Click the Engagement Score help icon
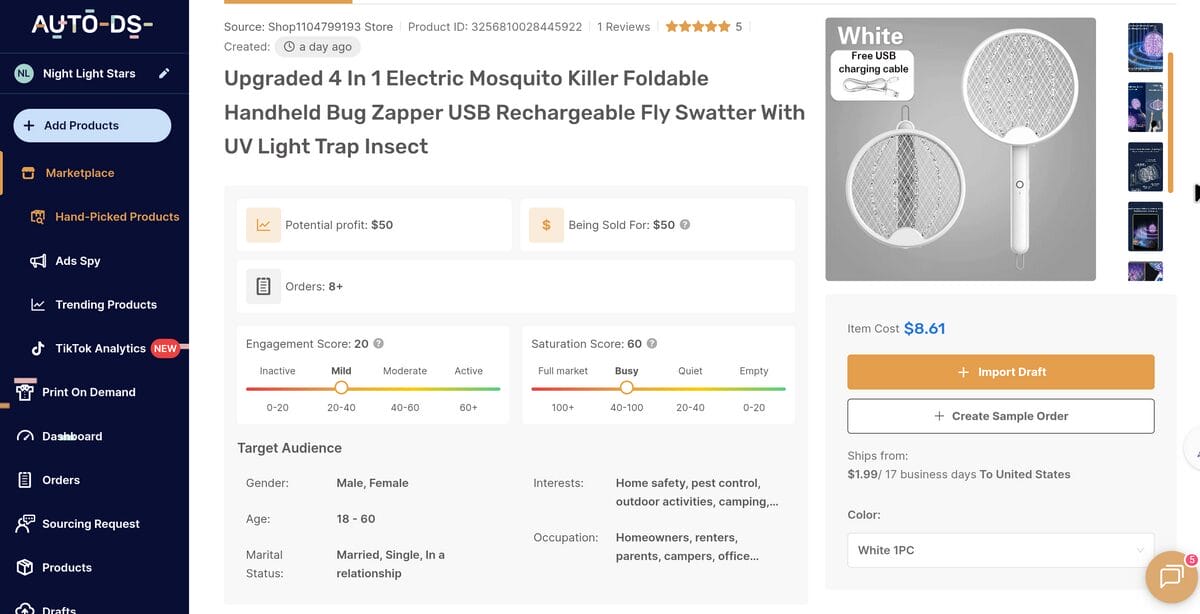1200x614 pixels. point(379,344)
